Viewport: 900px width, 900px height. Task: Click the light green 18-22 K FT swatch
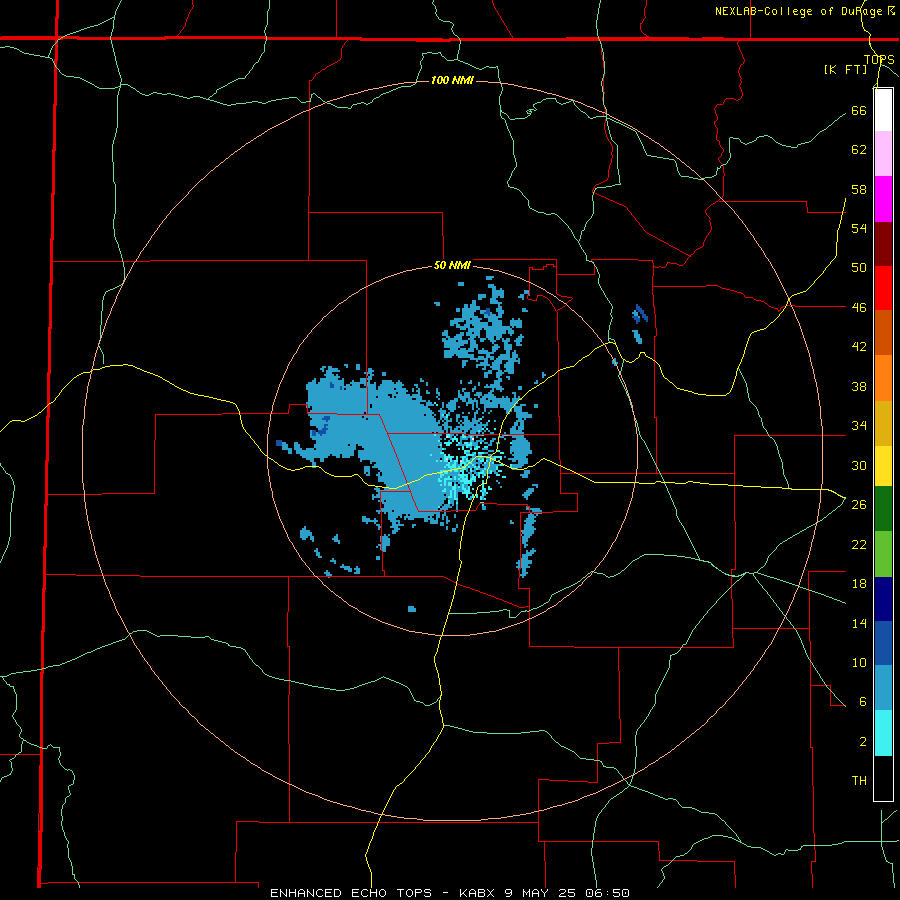(883, 554)
